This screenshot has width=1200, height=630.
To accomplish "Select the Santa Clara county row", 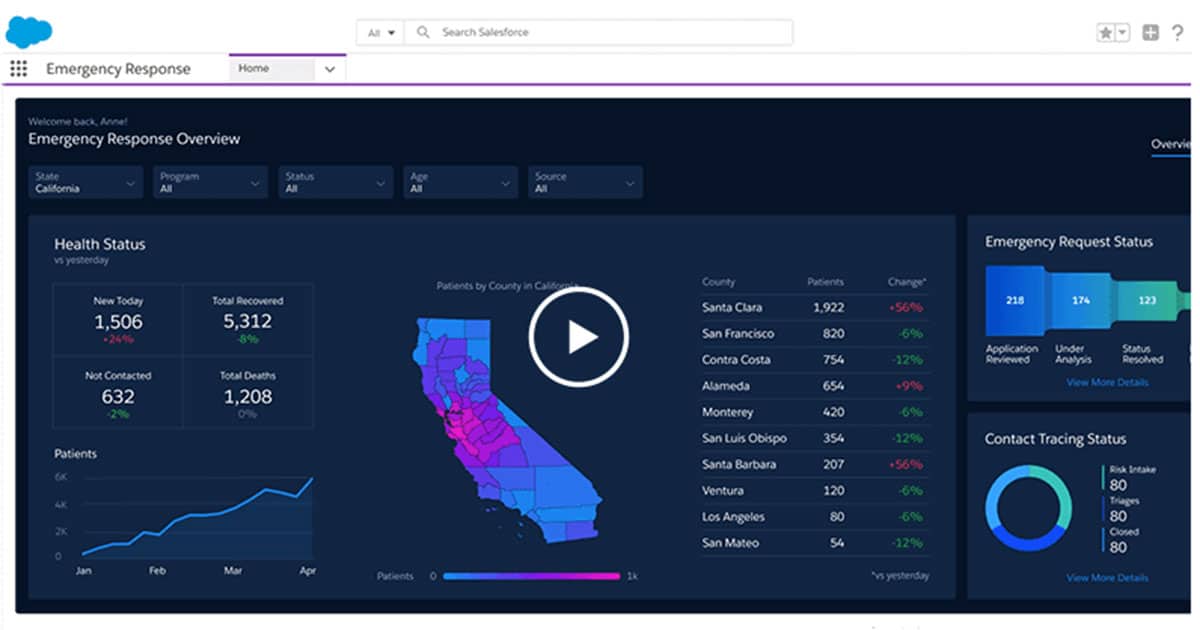I will click(814, 308).
